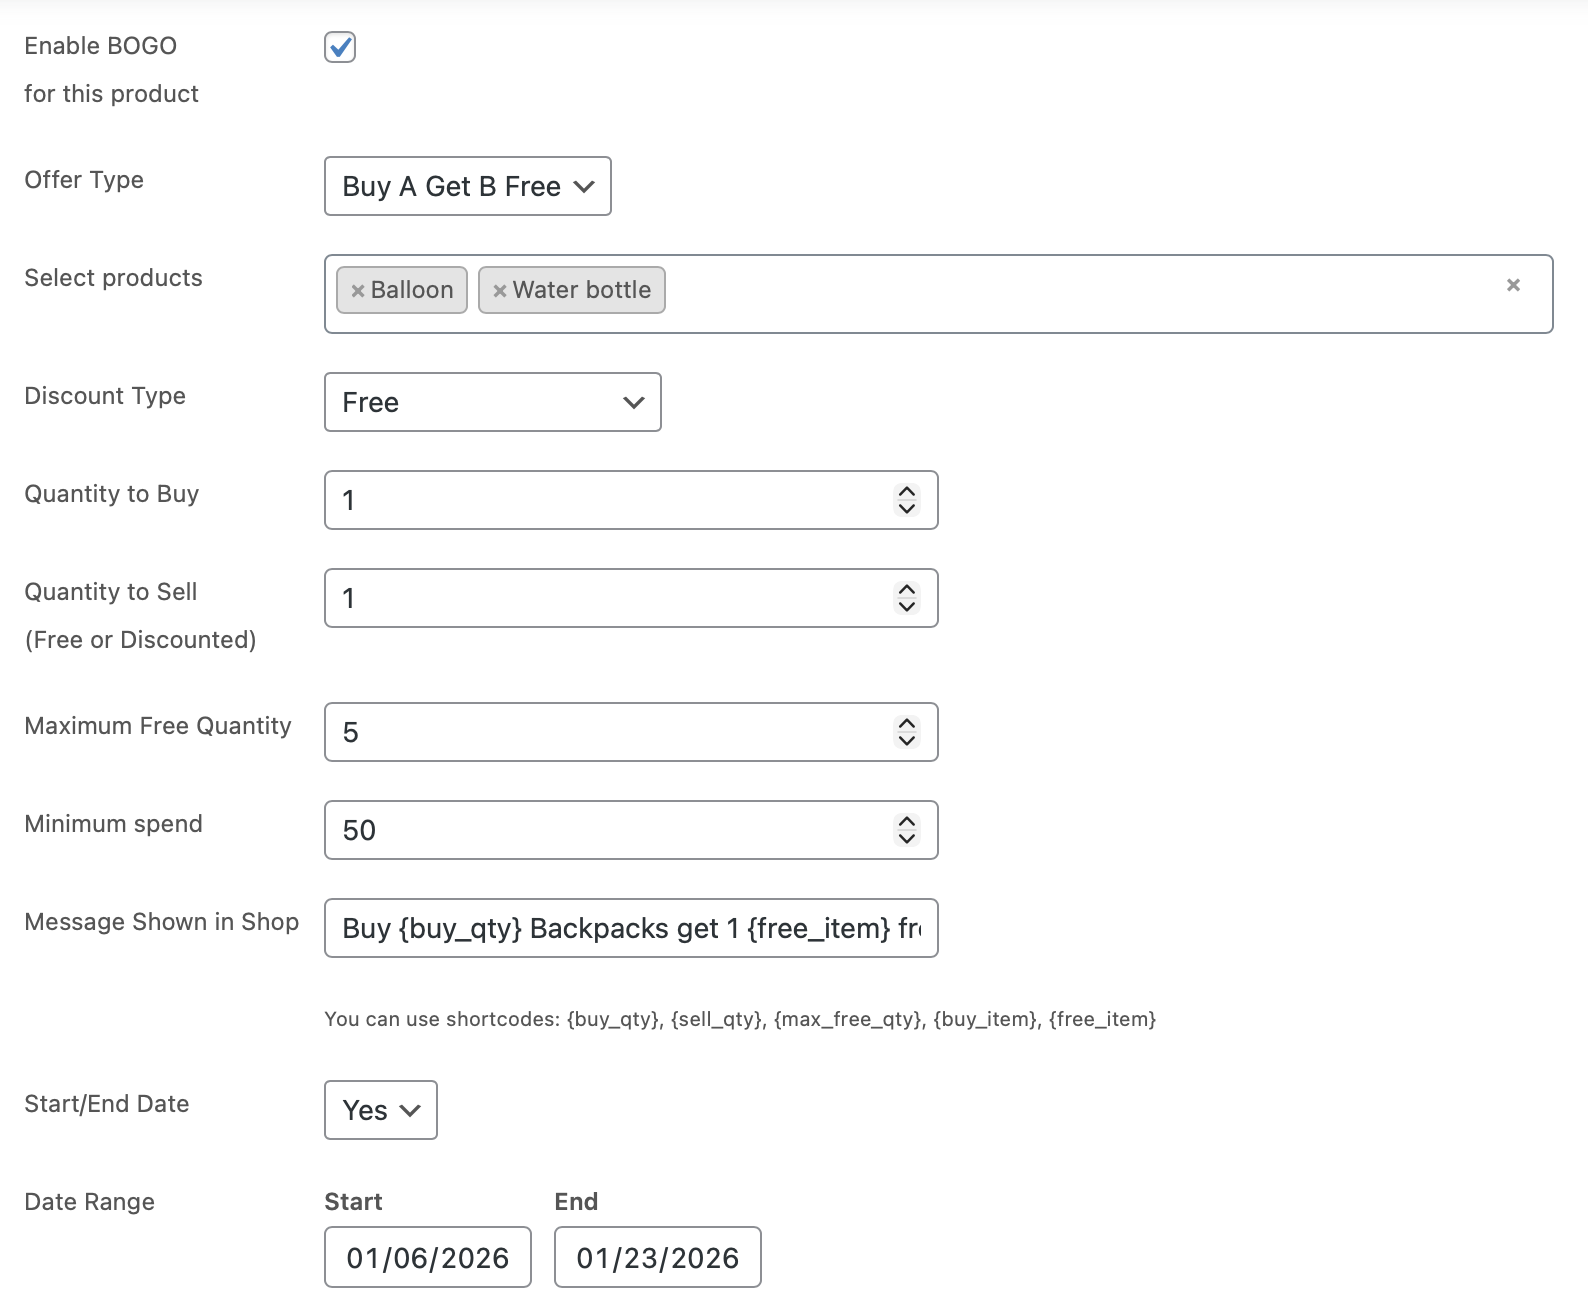Clear all selected products

pyautogui.click(x=1513, y=285)
